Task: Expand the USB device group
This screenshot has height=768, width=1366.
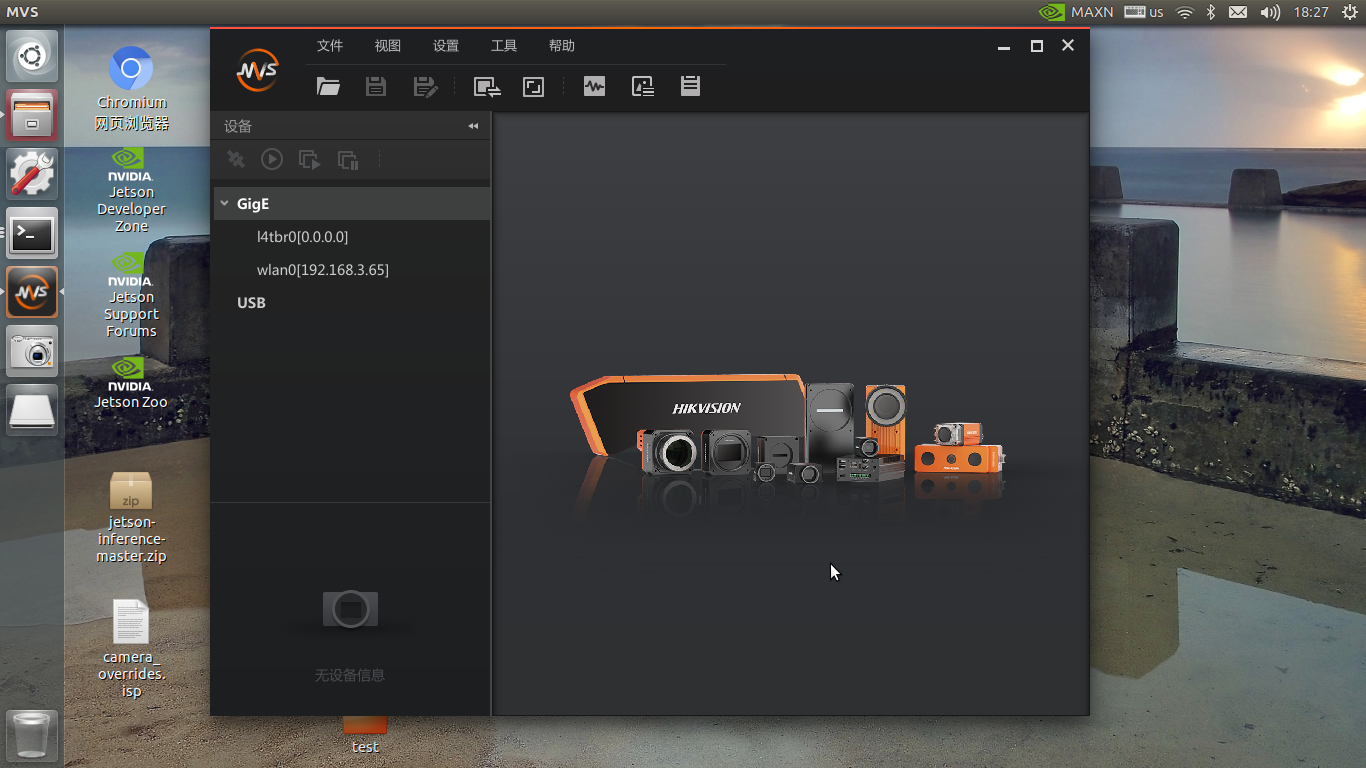Action: pyautogui.click(x=251, y=302)
